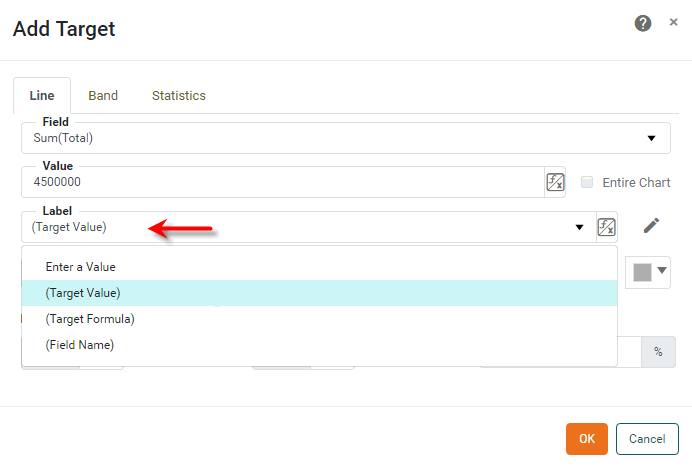Expand the Field Sum(Total) dropdown
The image size is (692, 468).
pos(651,138)
